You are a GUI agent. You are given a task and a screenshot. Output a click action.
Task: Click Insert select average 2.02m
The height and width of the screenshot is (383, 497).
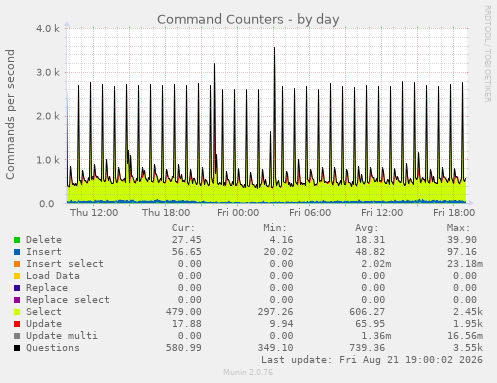376,264
